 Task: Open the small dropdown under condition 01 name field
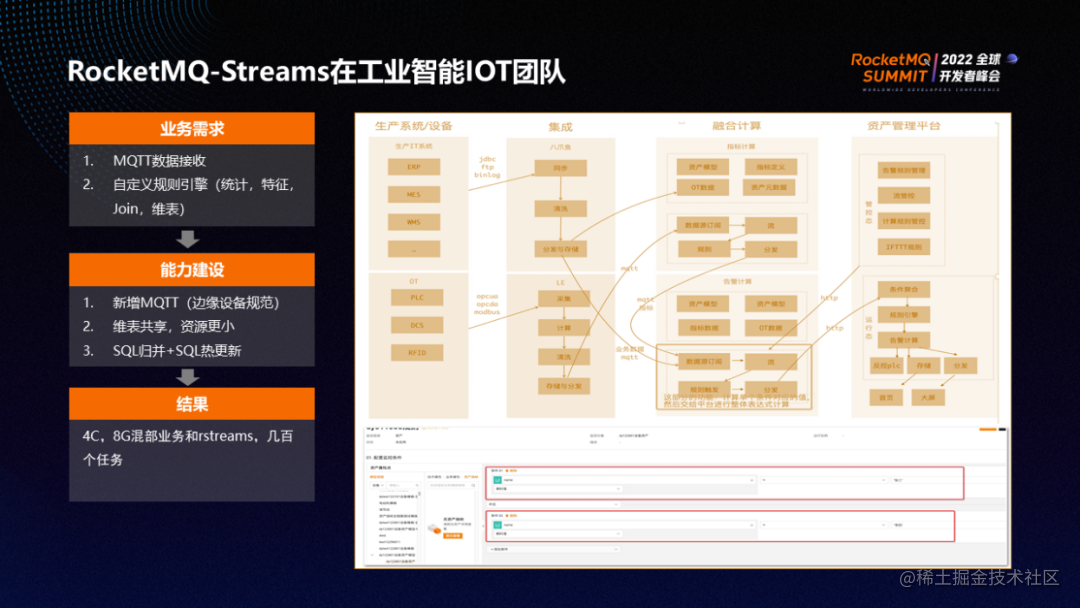coord(557,489)
